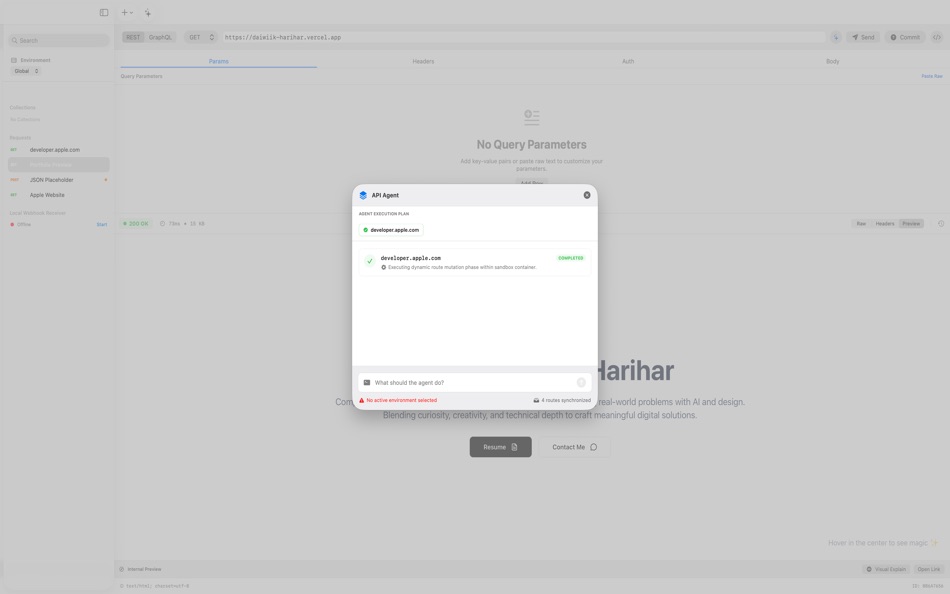The height and width of the screenshot is (594, 950).
Task: Click the 200 OK status badge
Action: coord(136,224)
